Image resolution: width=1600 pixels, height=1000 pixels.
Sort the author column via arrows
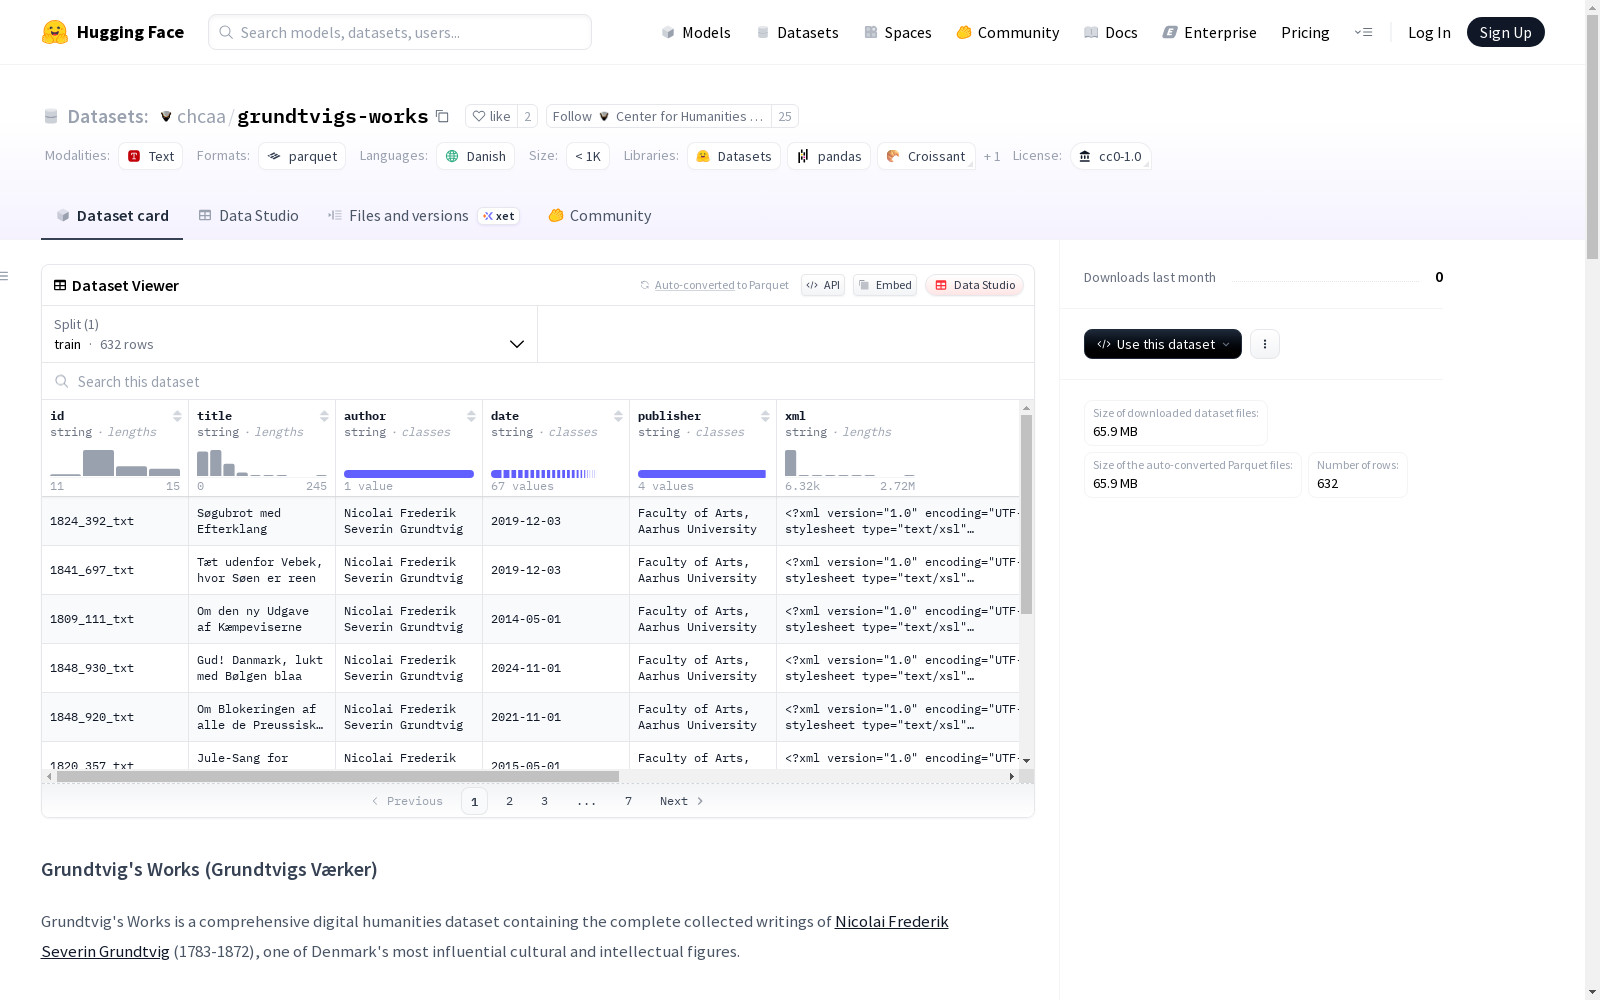[471, 416]
